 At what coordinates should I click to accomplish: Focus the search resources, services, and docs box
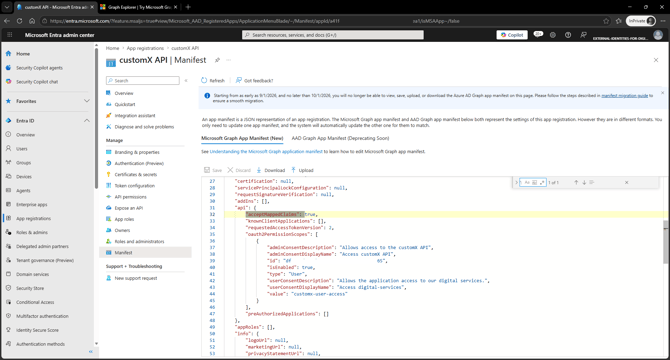click(333, 35)
